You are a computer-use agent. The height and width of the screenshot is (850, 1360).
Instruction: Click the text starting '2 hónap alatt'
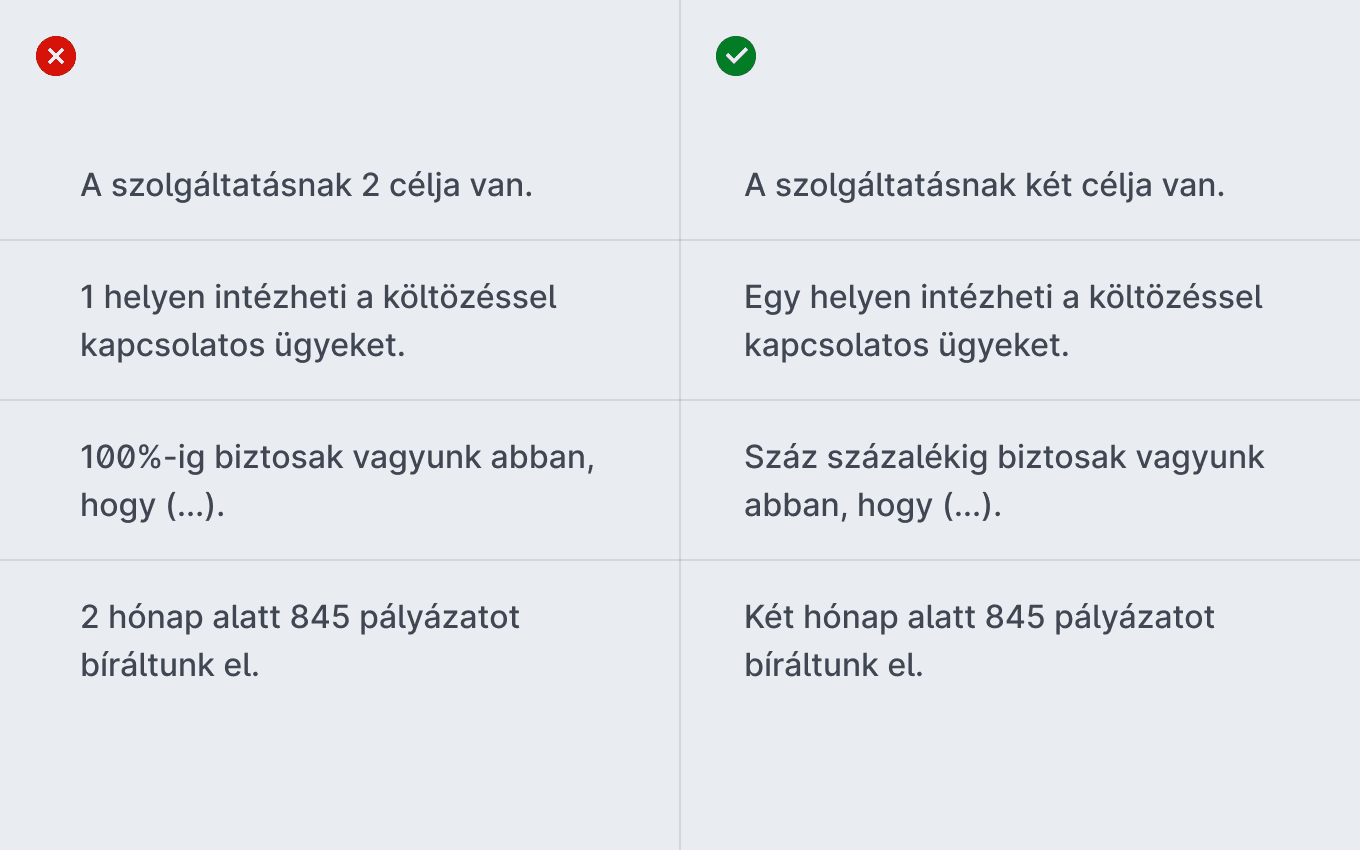[x=300, y=641]
